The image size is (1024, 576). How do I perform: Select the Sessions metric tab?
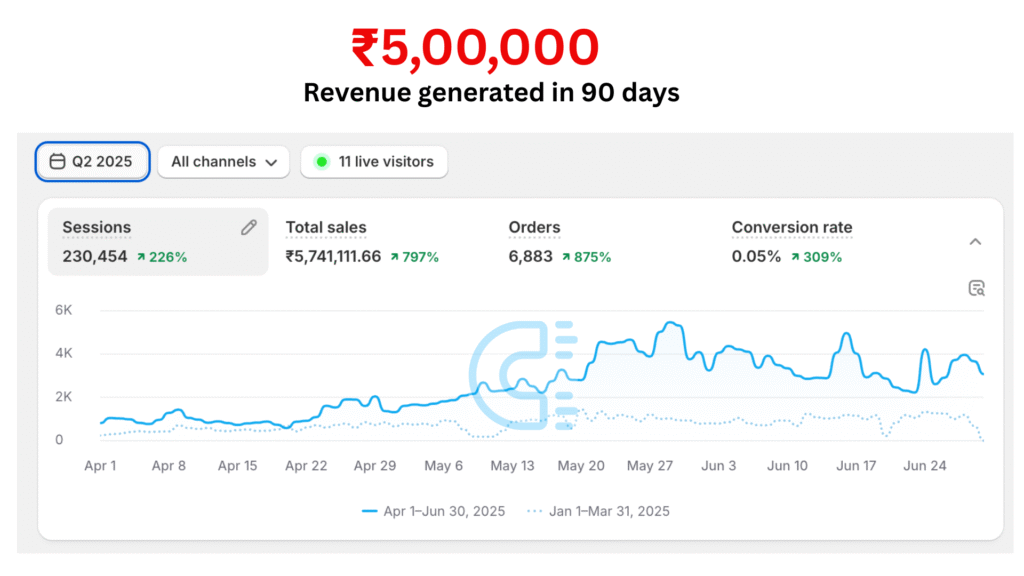coord(158,242)
